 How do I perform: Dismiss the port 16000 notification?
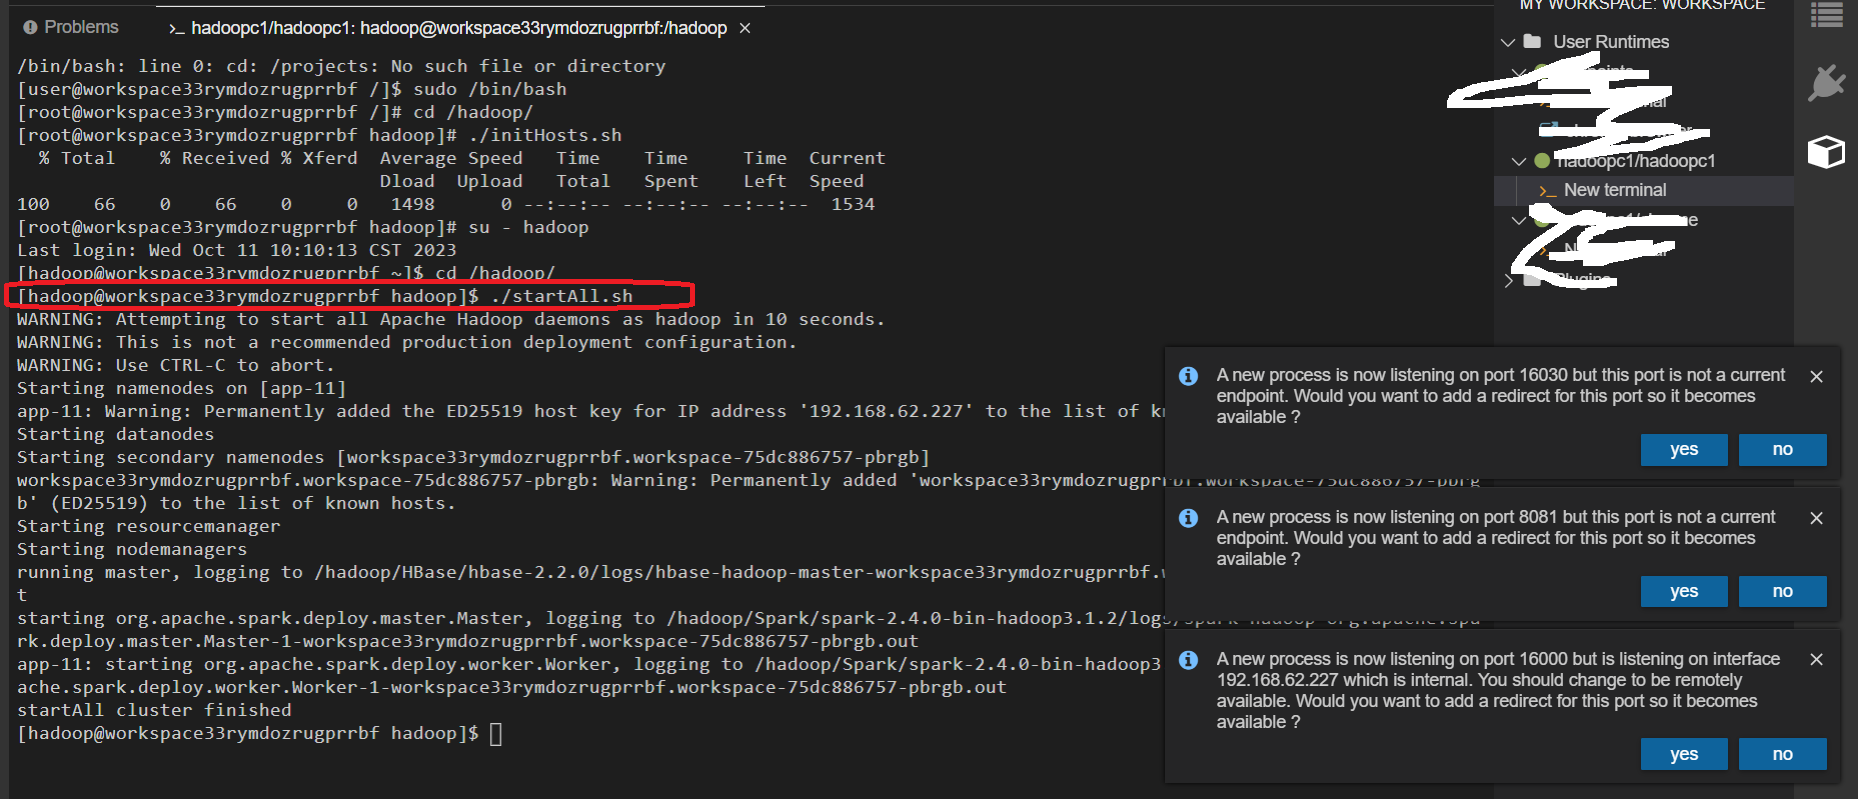click(x=1817, y=660)
